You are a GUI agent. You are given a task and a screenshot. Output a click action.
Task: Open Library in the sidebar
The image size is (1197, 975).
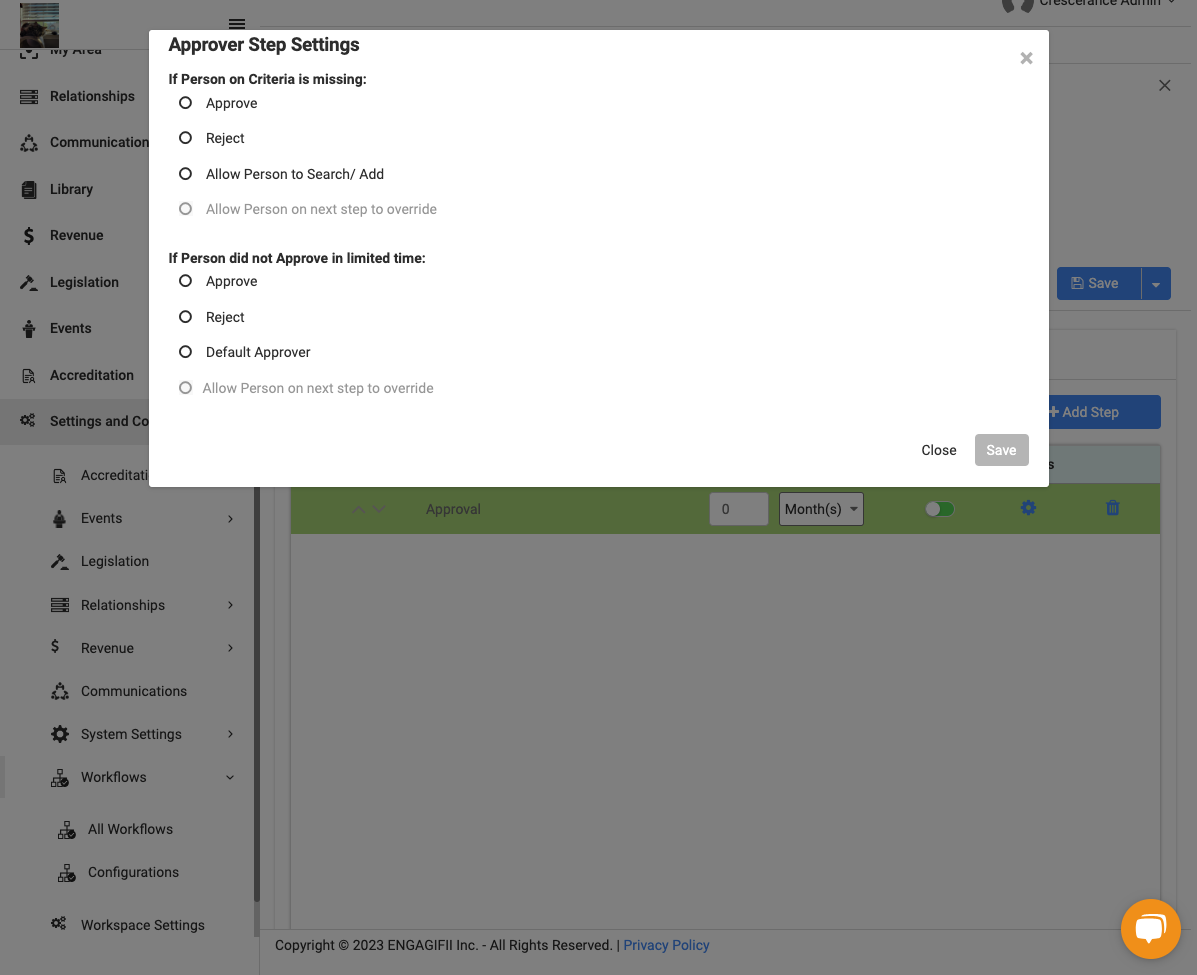coord(71,189)
